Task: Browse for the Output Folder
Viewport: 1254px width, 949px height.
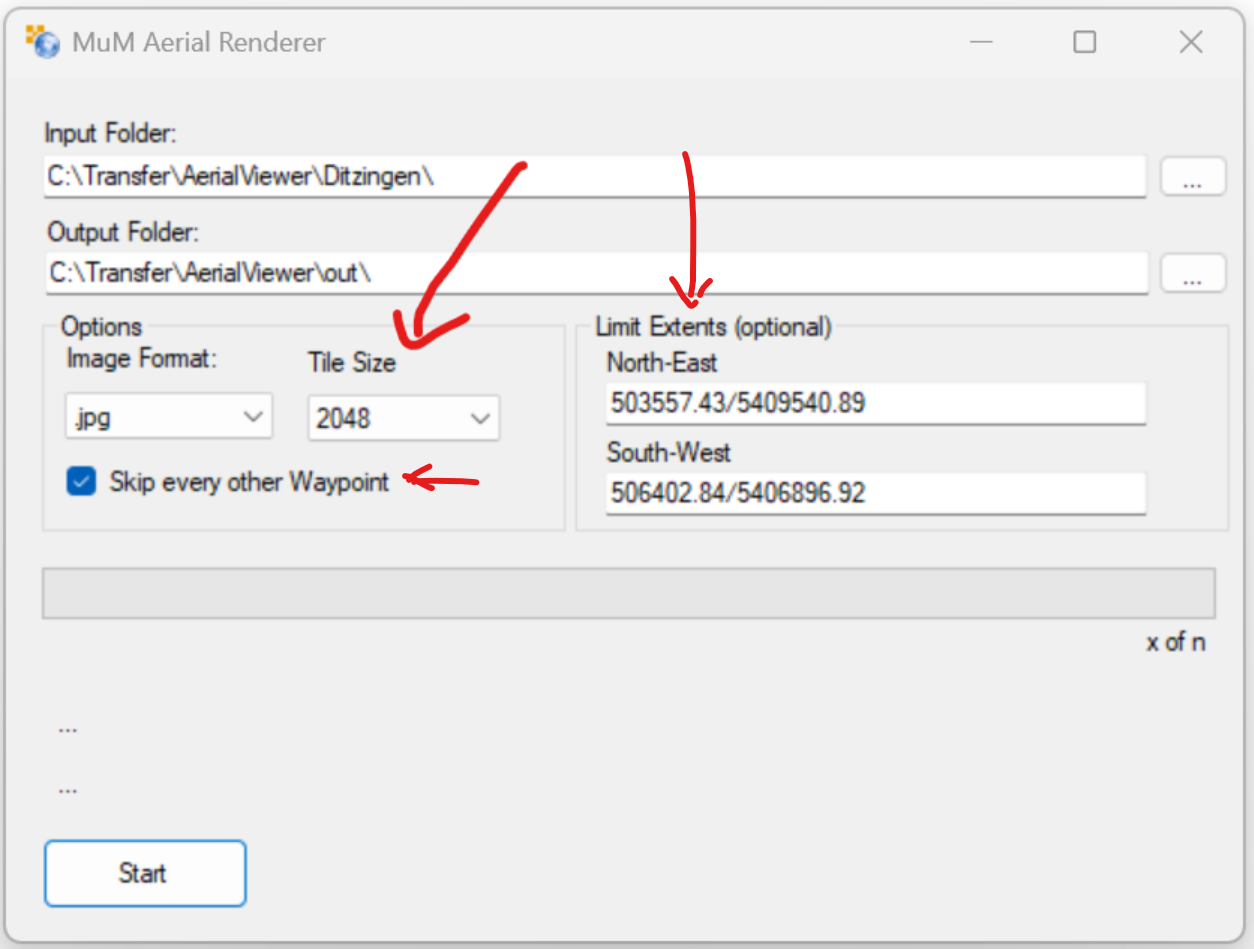Action: tap(1192, 273)
